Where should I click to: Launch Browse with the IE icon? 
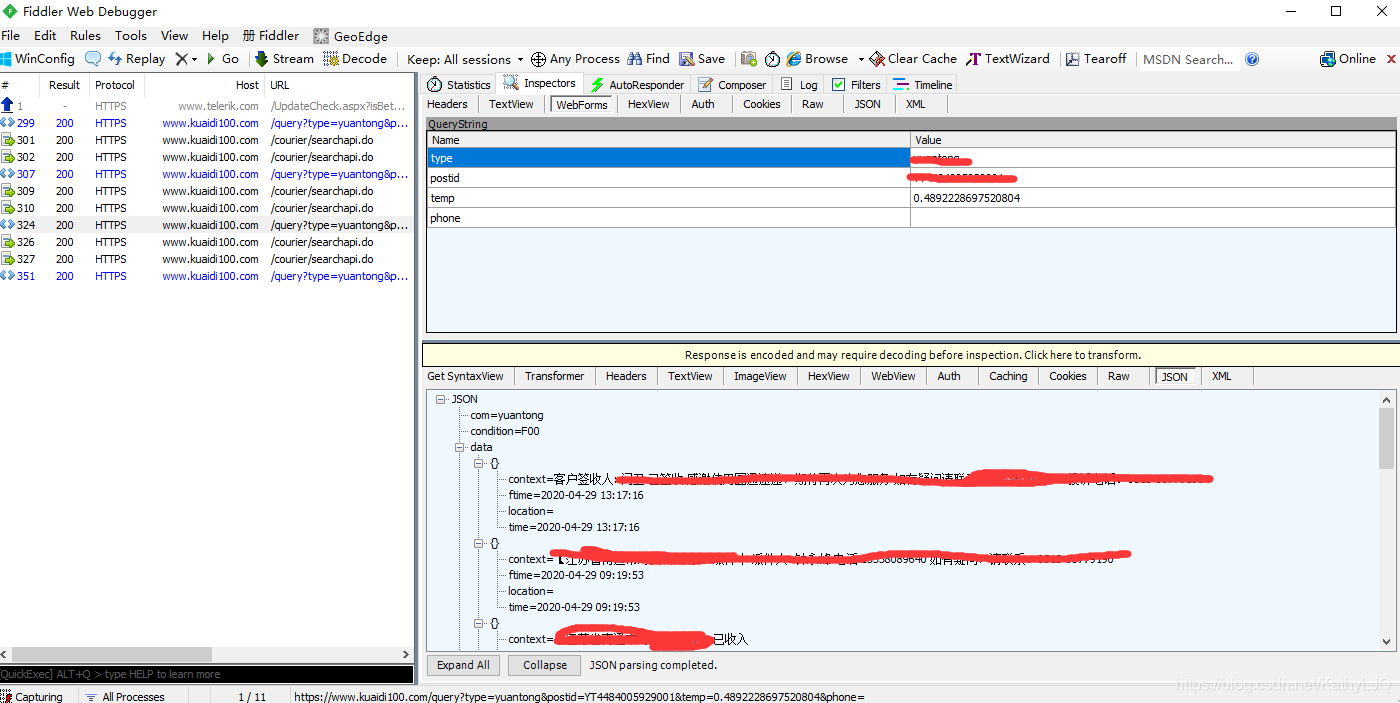(817, 59)
